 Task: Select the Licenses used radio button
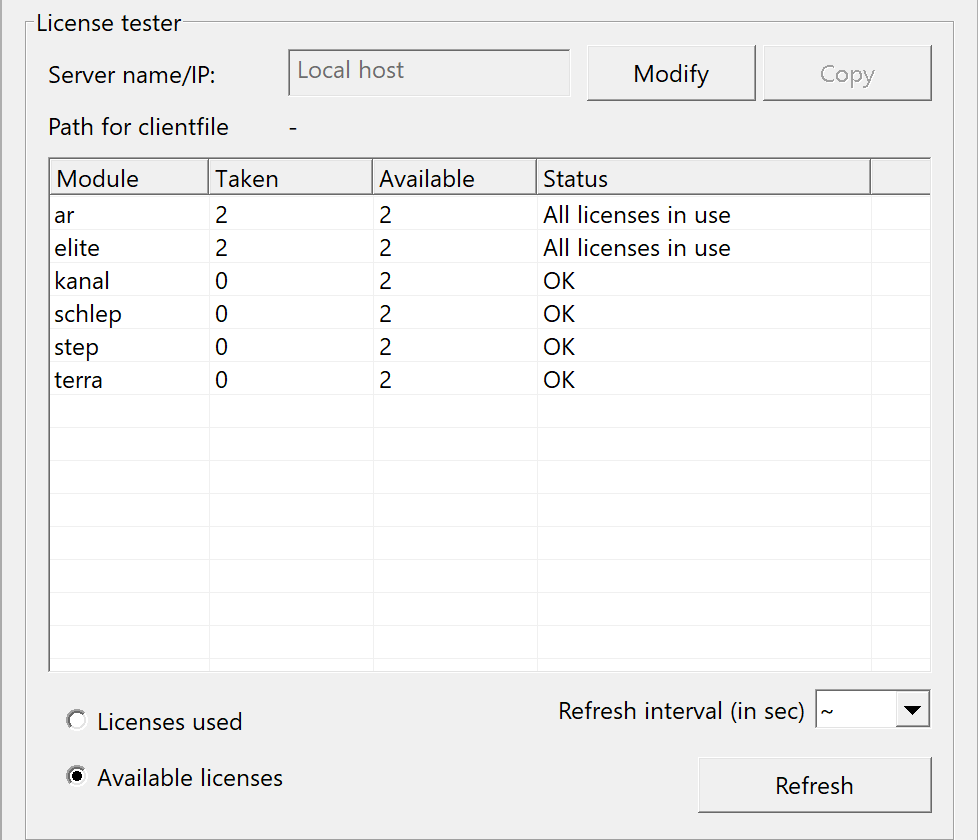pos(76,721)
